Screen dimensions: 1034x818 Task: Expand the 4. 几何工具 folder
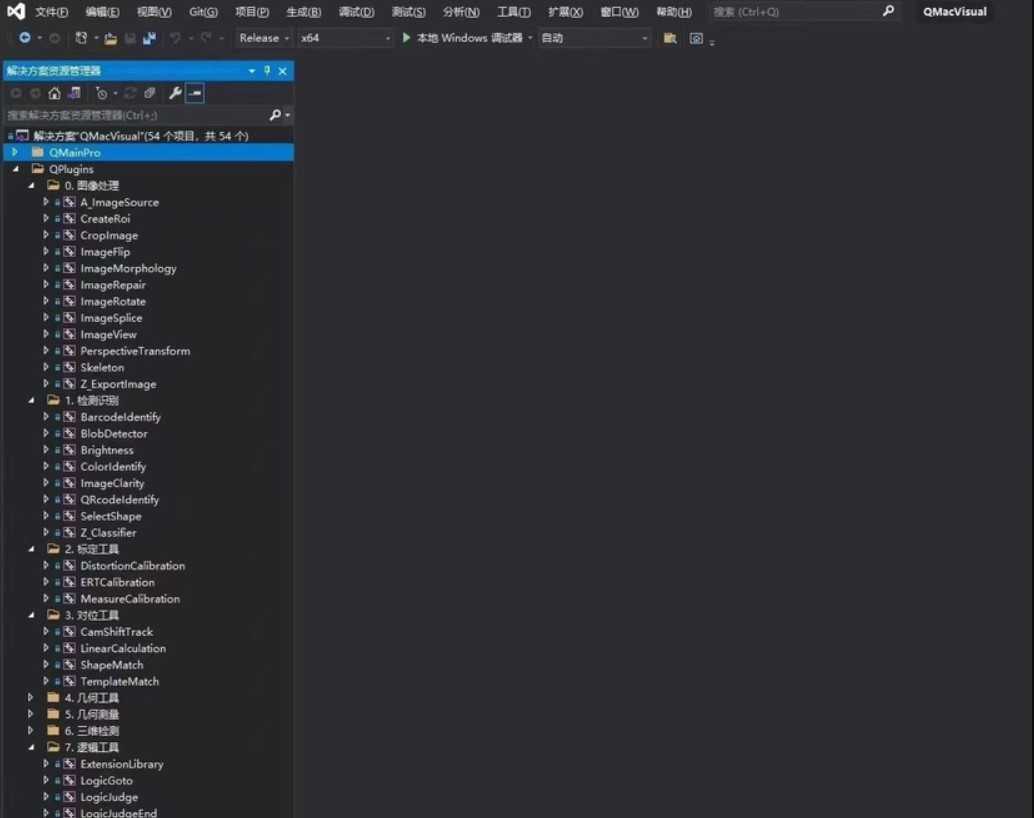coord(31,697)
